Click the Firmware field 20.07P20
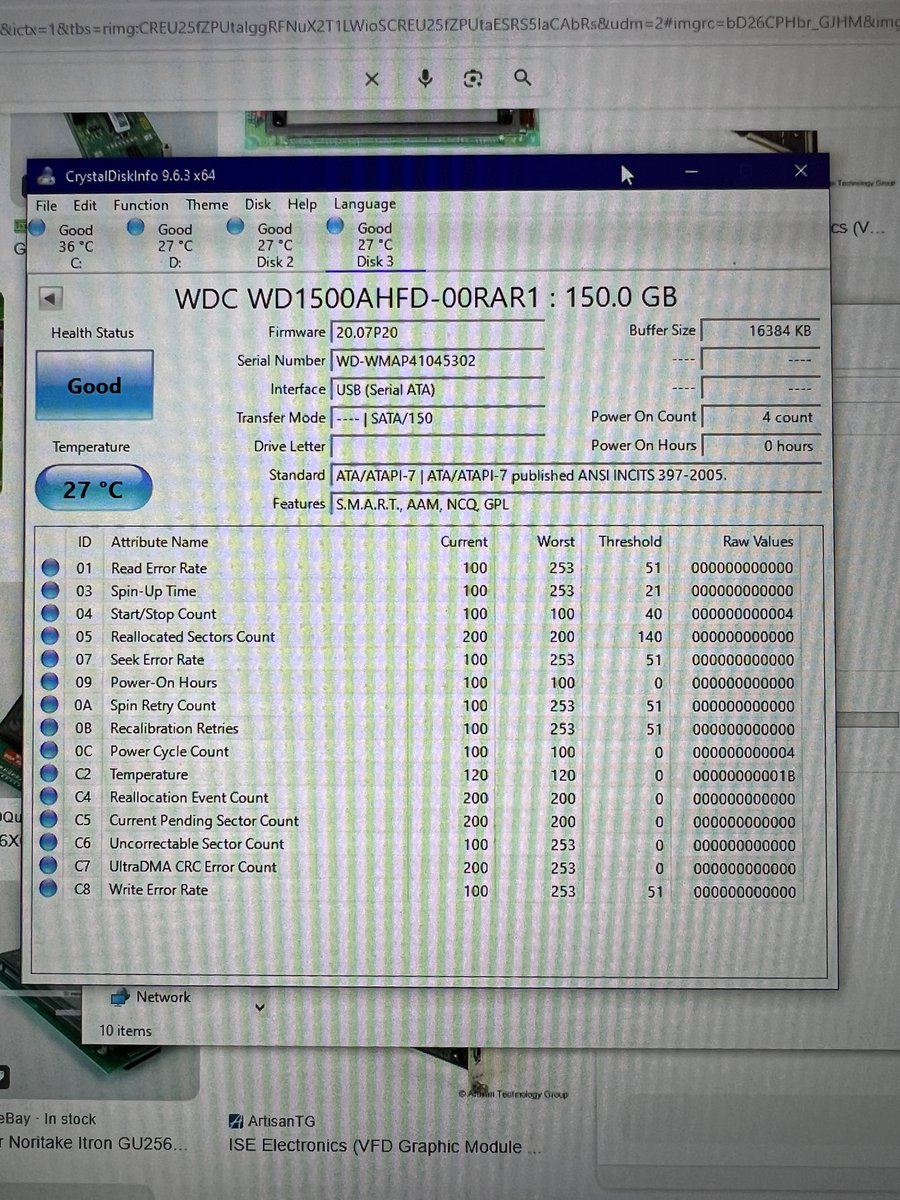Viewport: 900px width, 1200px height. click(x=437, y=332)
